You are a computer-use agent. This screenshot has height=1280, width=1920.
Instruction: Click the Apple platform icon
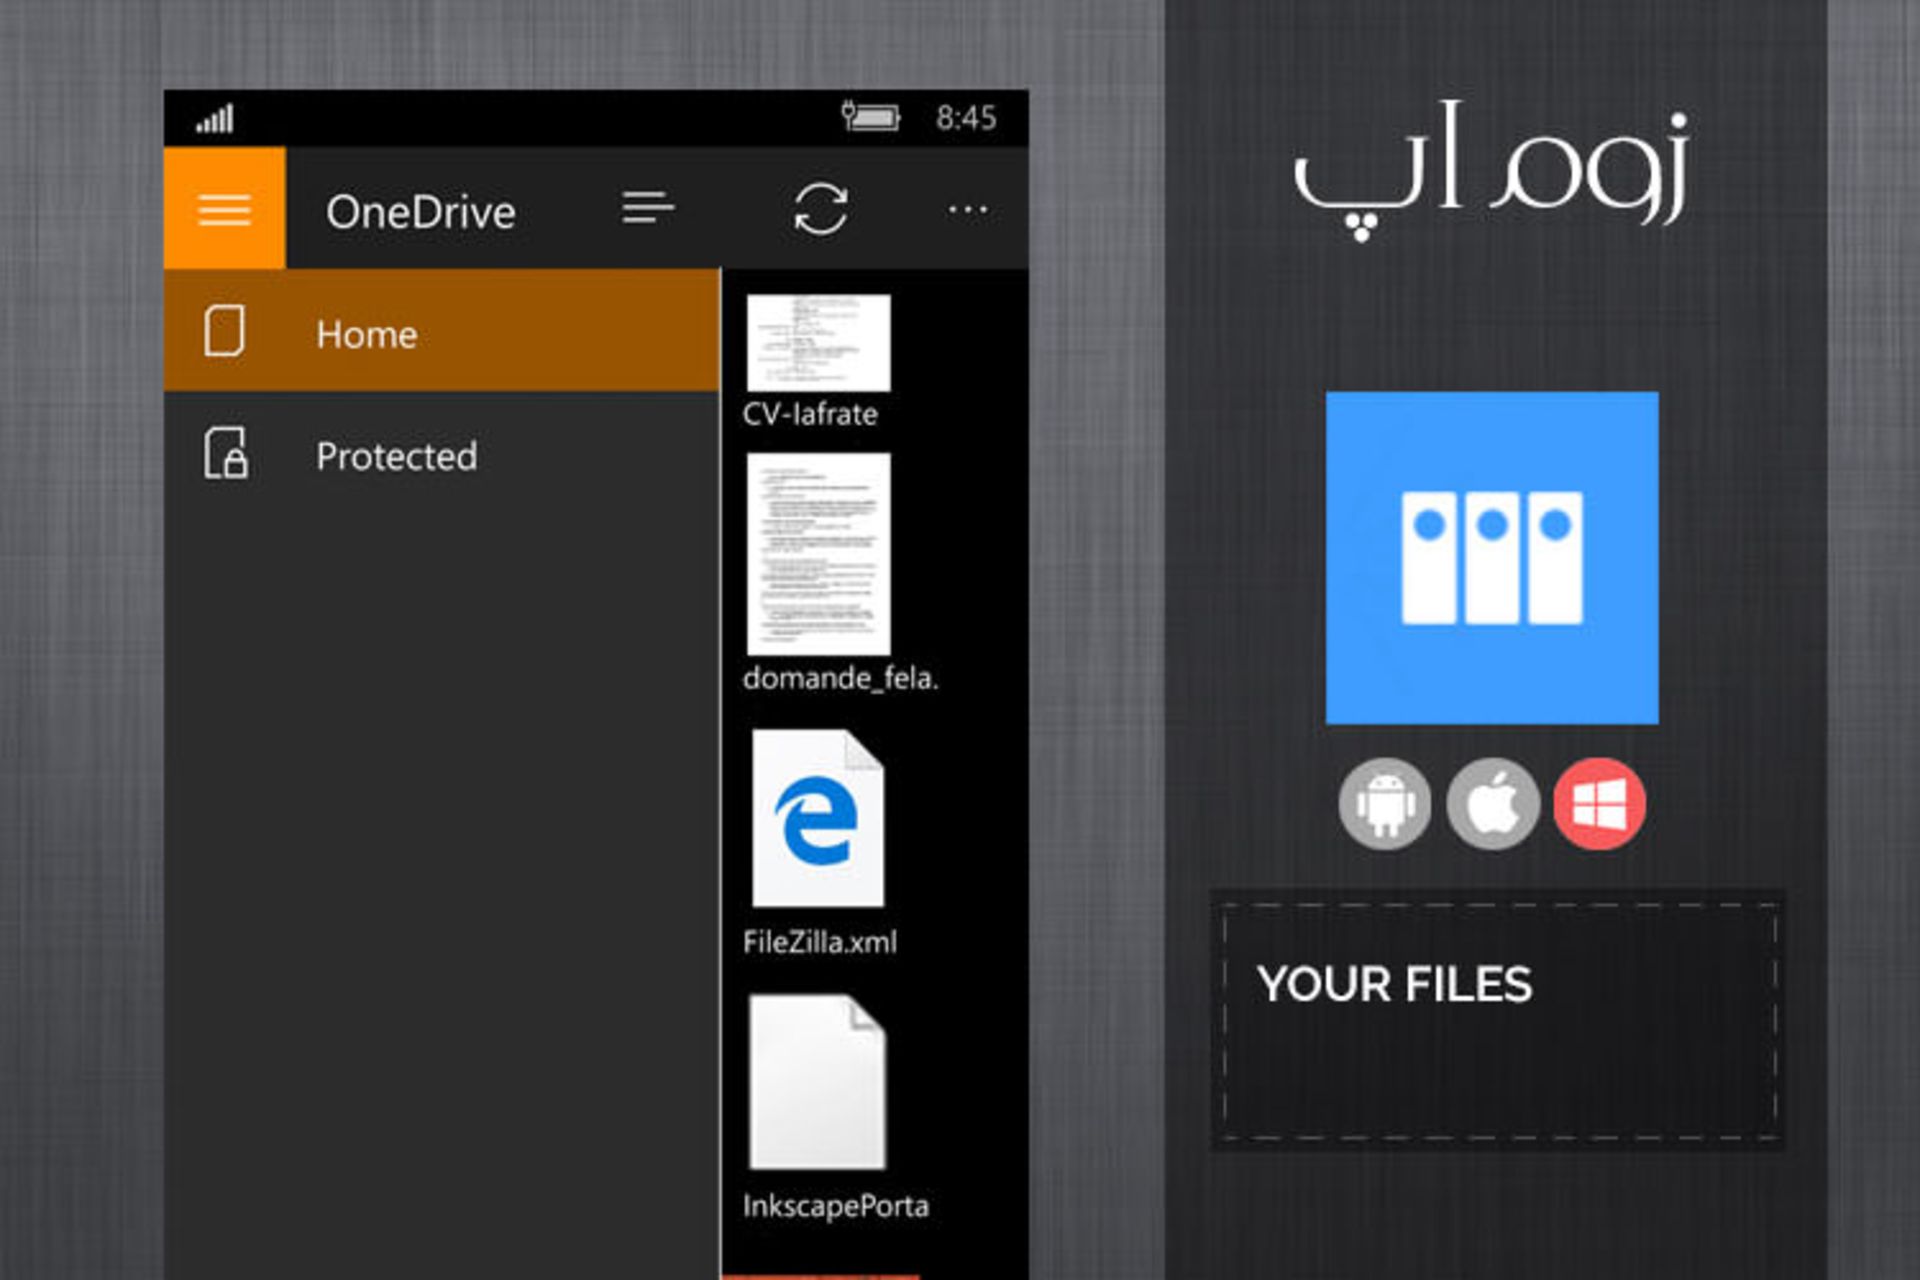[x=1492, y=804]
